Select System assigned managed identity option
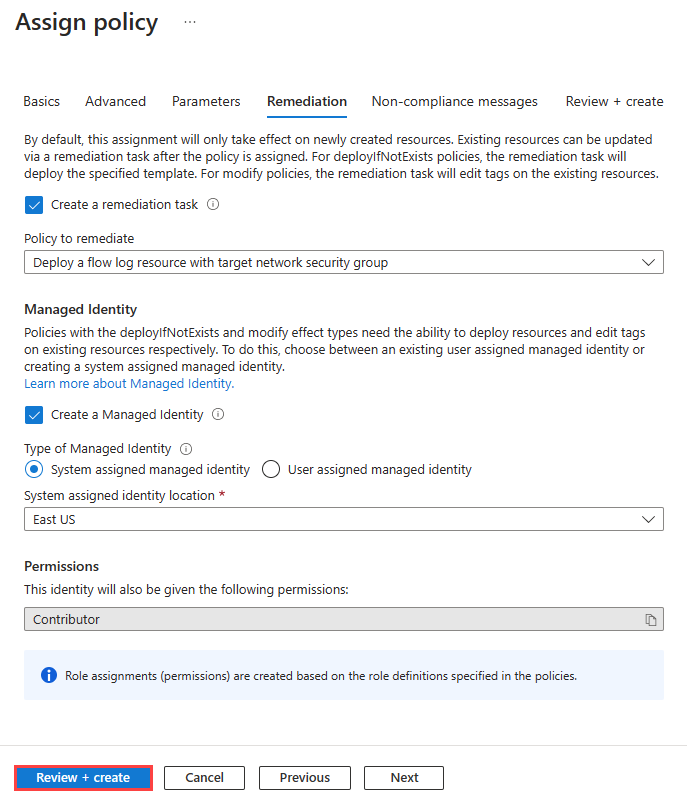Screen dimensions: 687x806 click(x=34, y=469)
